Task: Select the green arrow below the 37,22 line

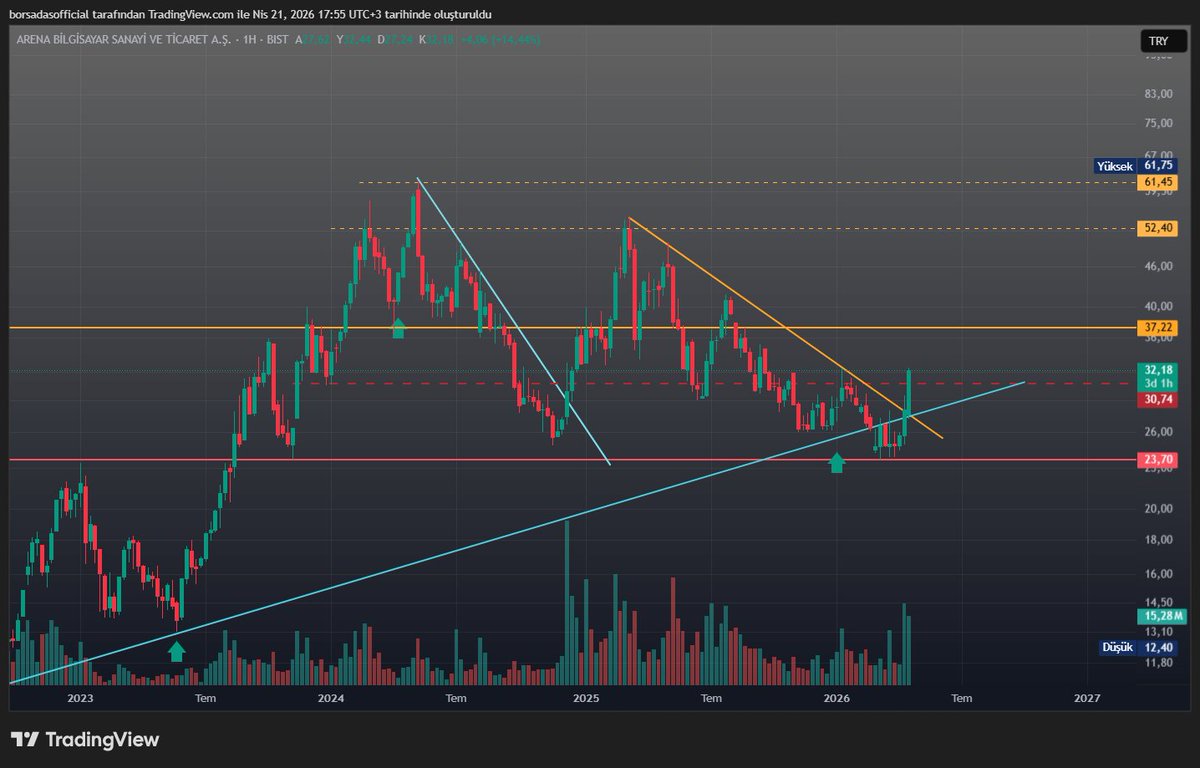Action: click(x=398, y=328)
